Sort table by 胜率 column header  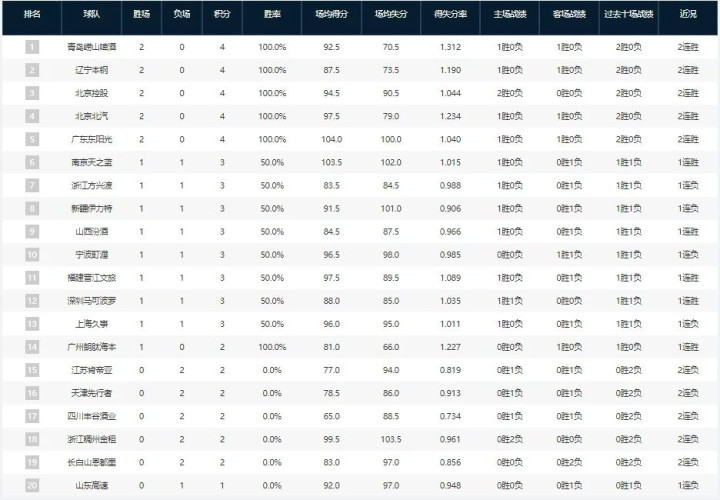272,17
